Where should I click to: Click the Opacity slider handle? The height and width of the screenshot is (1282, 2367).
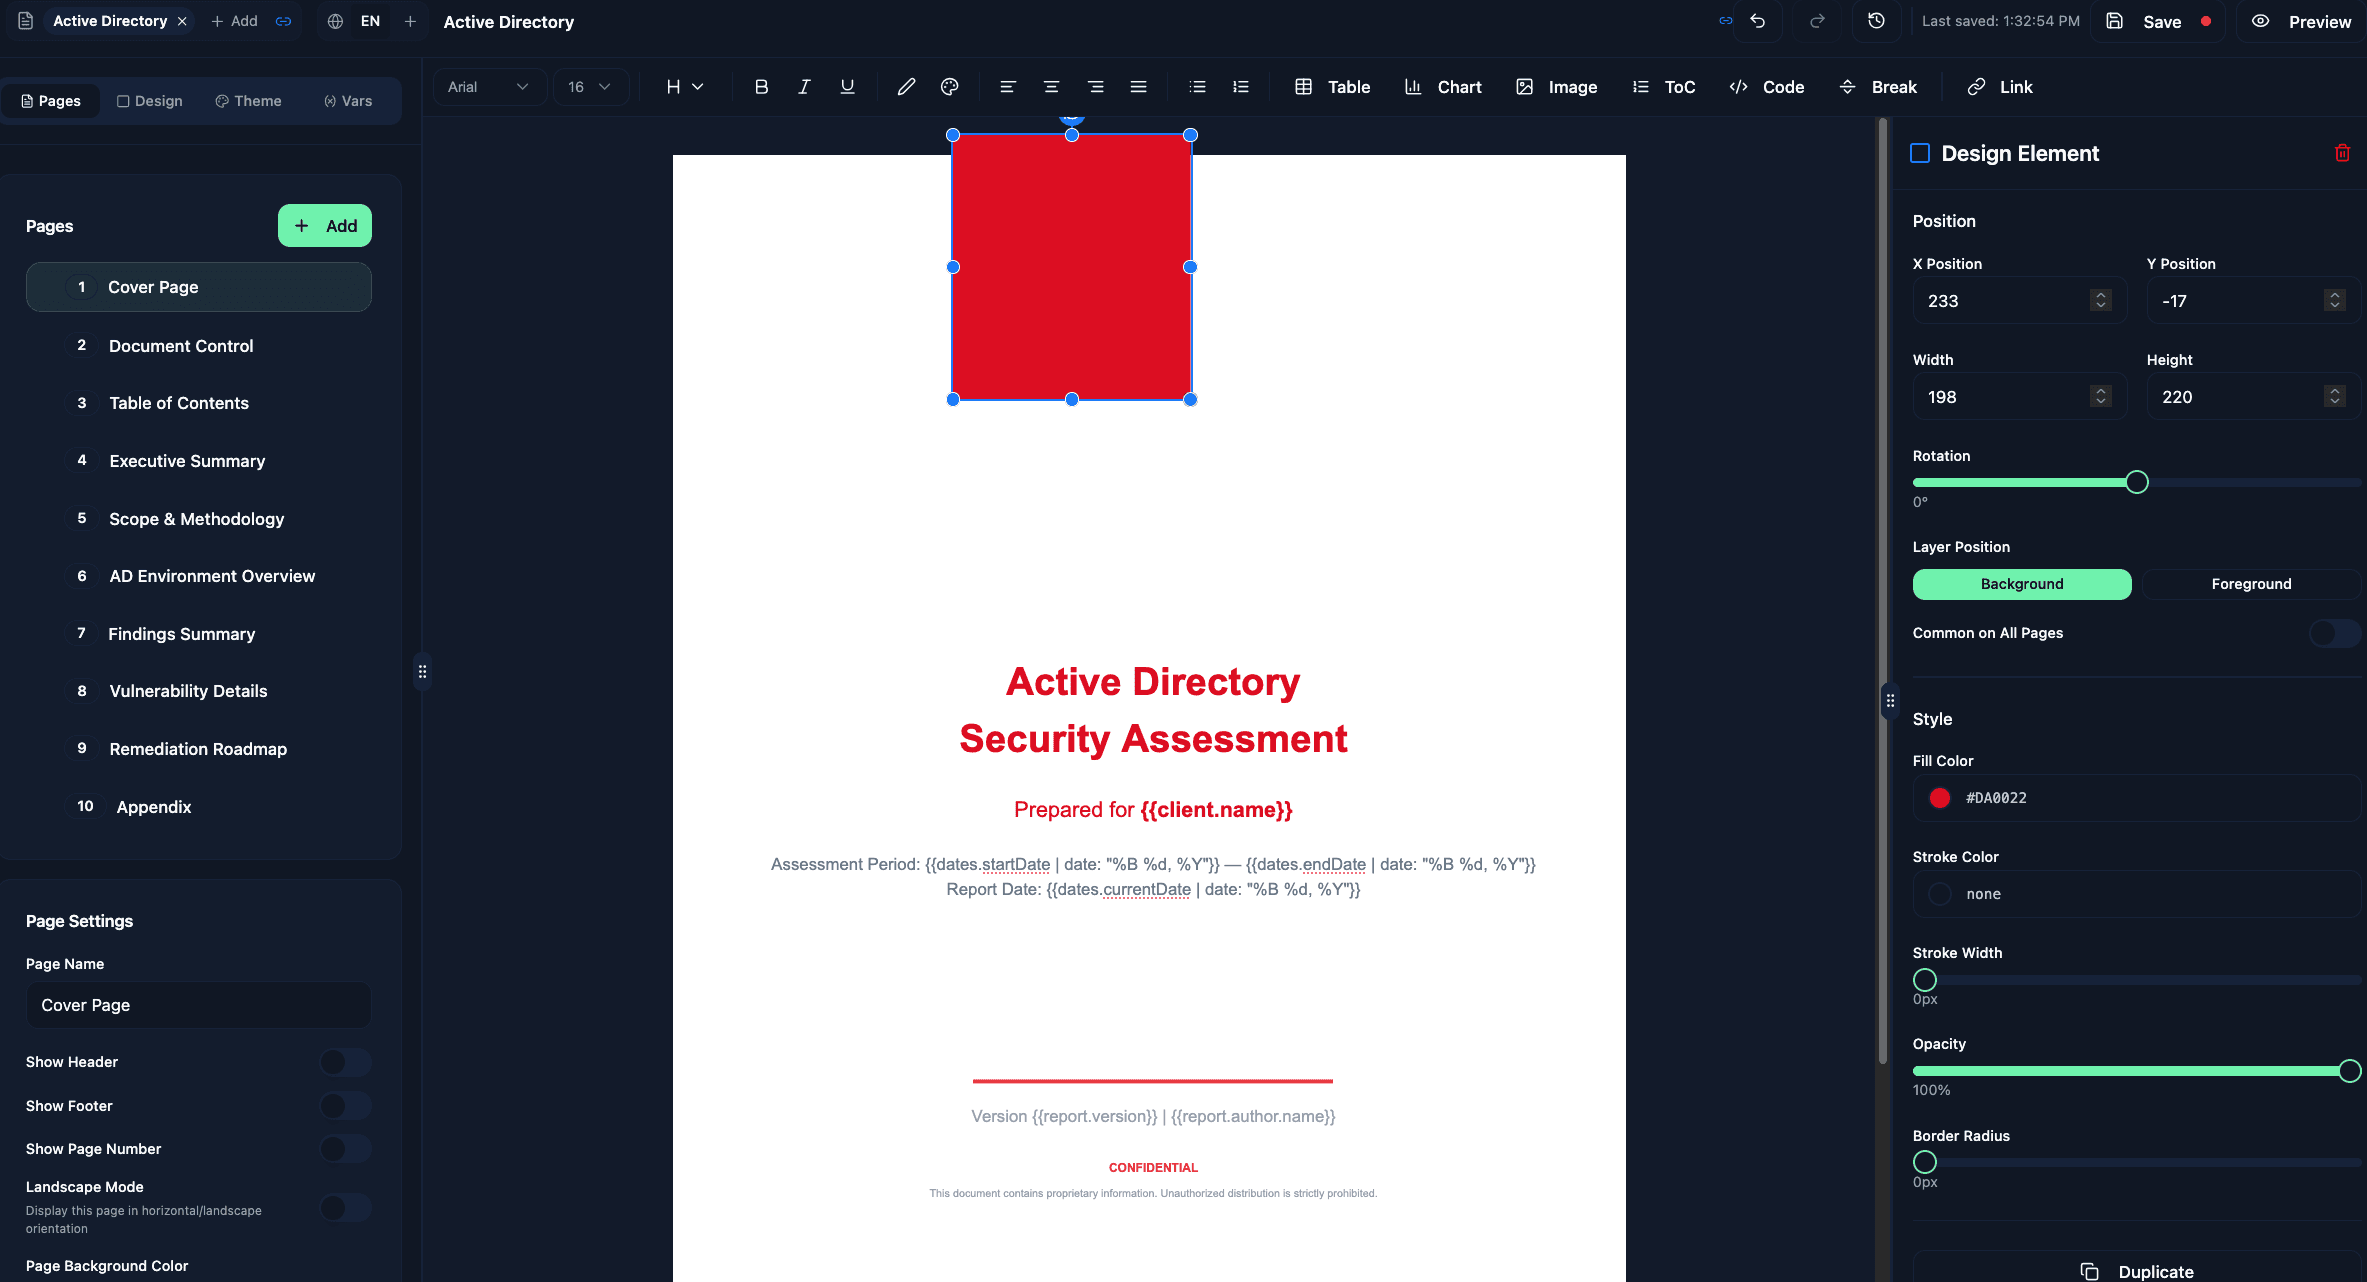coord(2349,1071)
